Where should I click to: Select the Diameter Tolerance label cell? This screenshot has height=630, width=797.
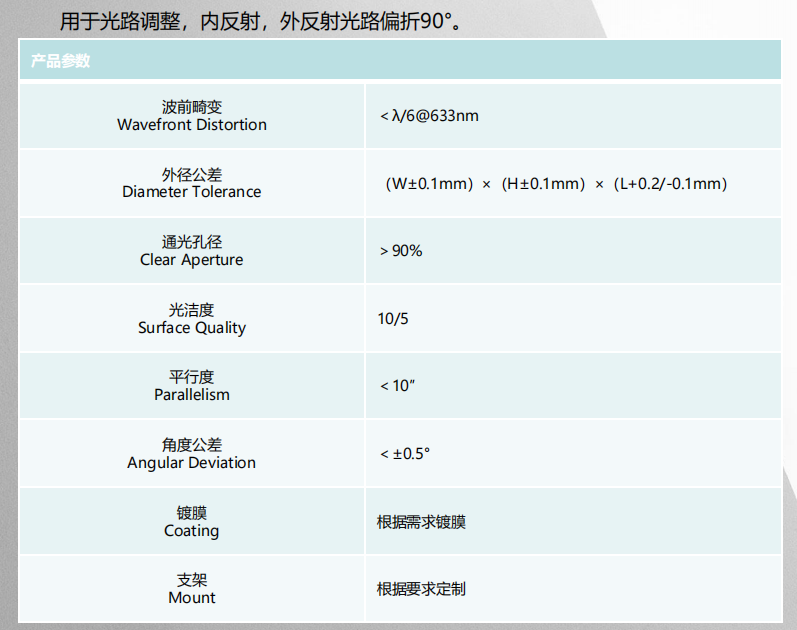(x=192, y=183)
